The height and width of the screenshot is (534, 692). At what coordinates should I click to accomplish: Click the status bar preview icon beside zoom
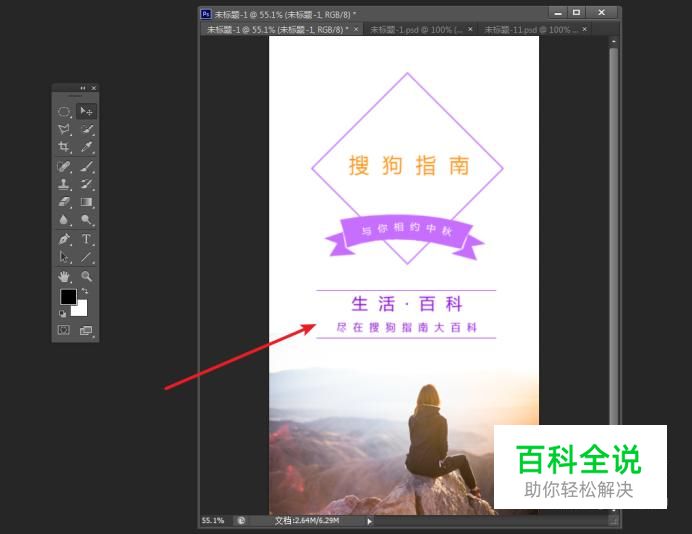[x=241, y=521]
